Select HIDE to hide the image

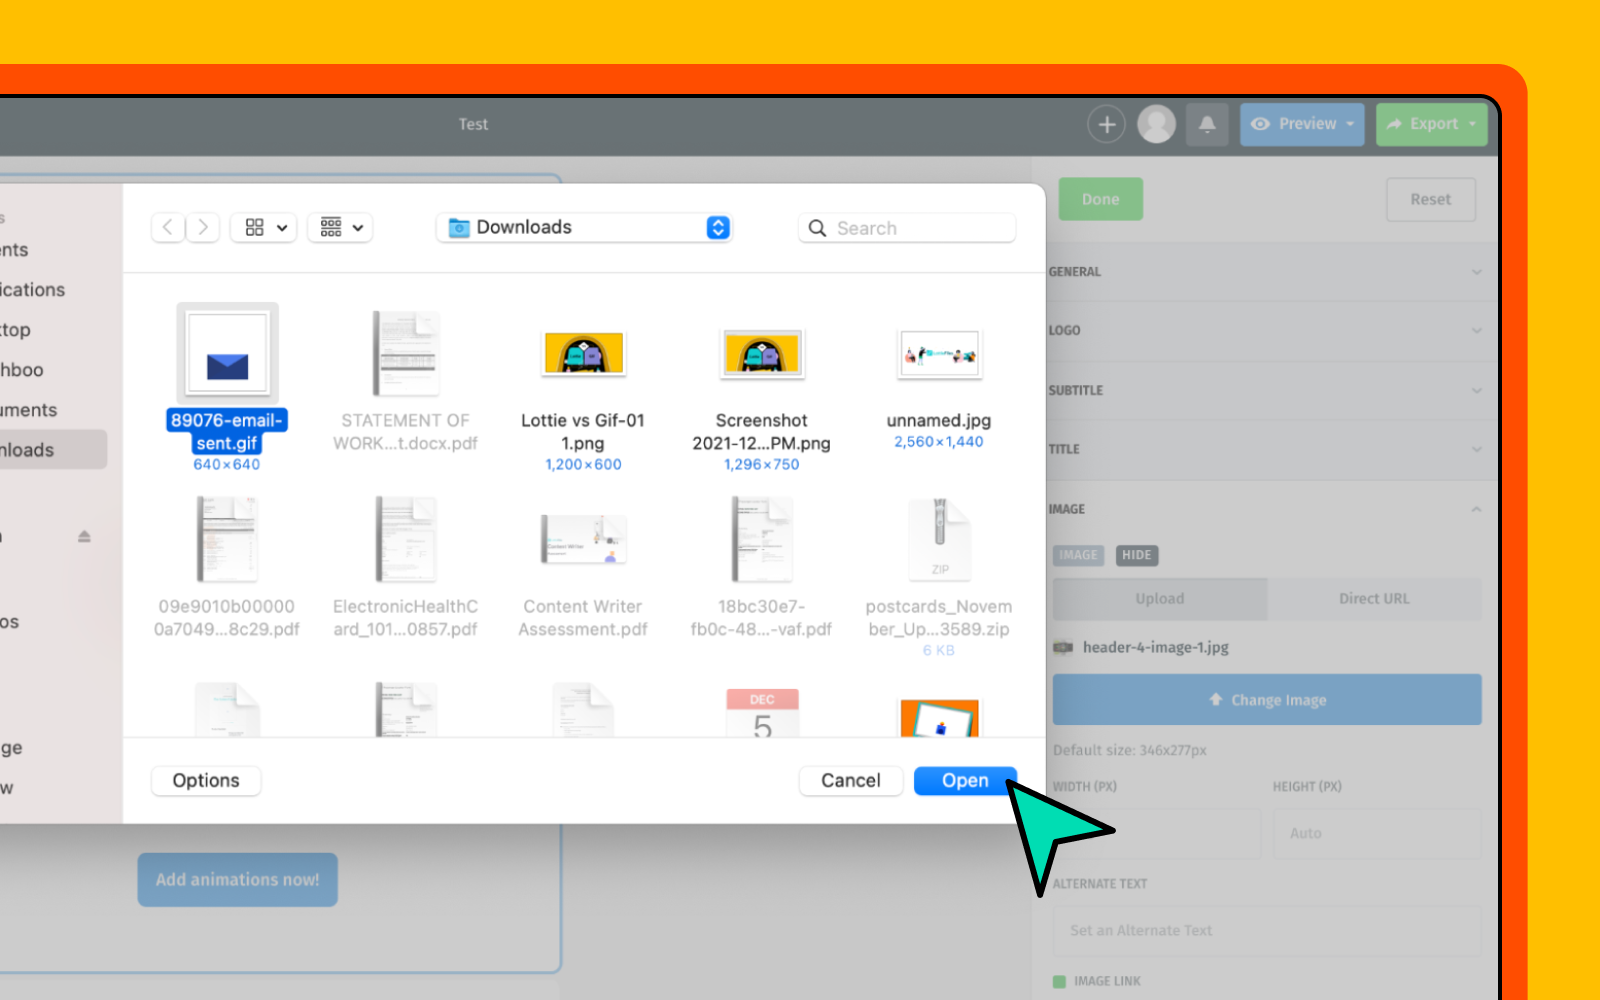[1137, 555]
